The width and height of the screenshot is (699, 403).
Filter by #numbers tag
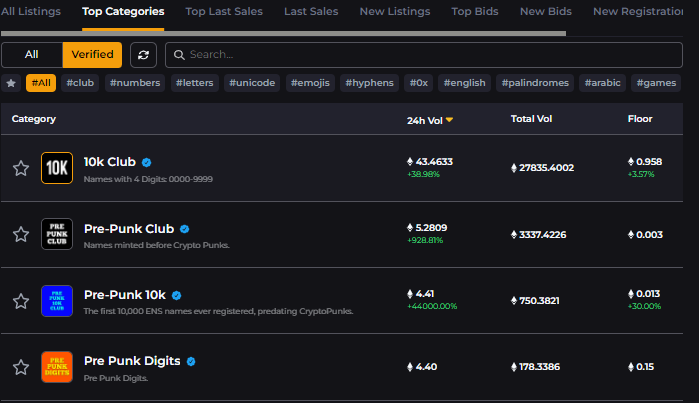(x=135, y=83)
